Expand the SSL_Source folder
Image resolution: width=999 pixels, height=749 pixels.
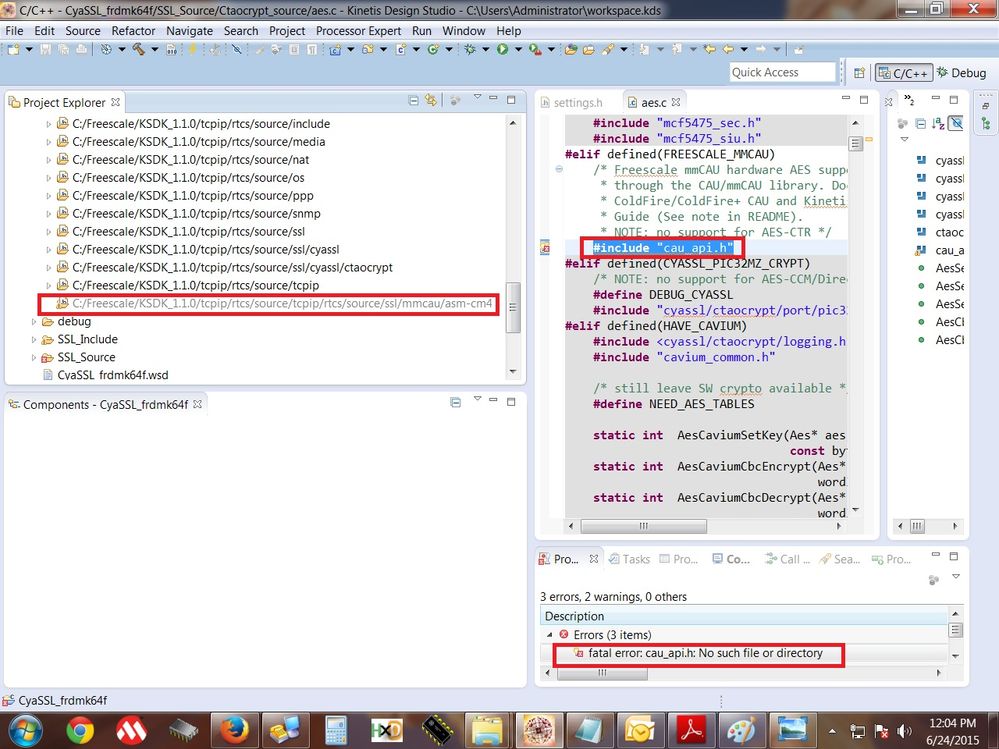pyautogui.click(x=34, y=357)
